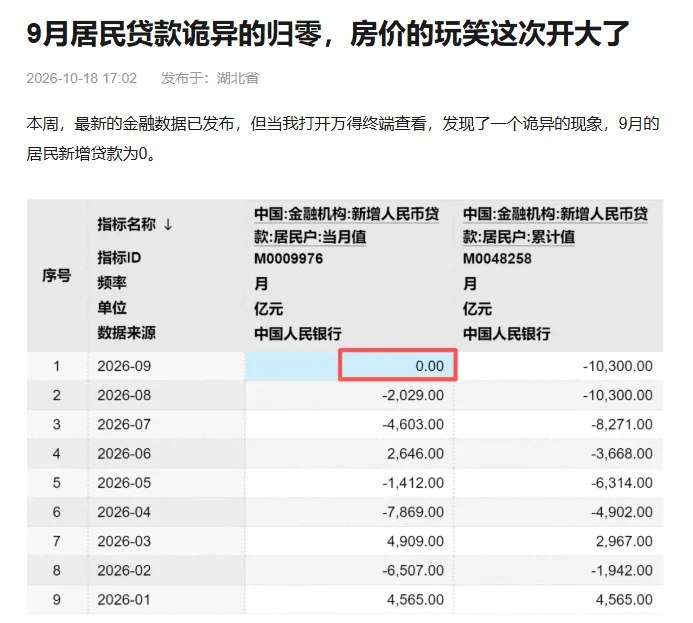Click the indicator ID M0048258
The width and height of the screenshot is (693, 623).
coord(497,258)
